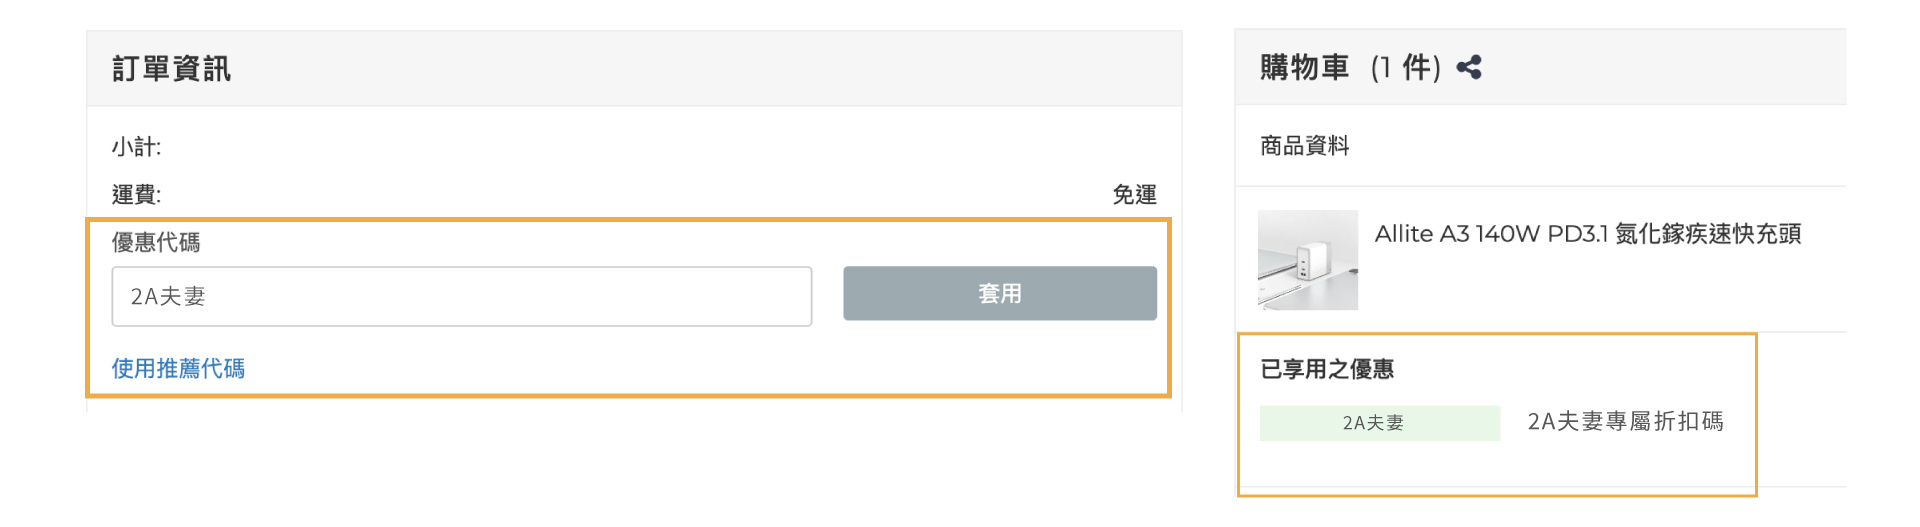Select the 商品資料 column label

pos(1304,146)
